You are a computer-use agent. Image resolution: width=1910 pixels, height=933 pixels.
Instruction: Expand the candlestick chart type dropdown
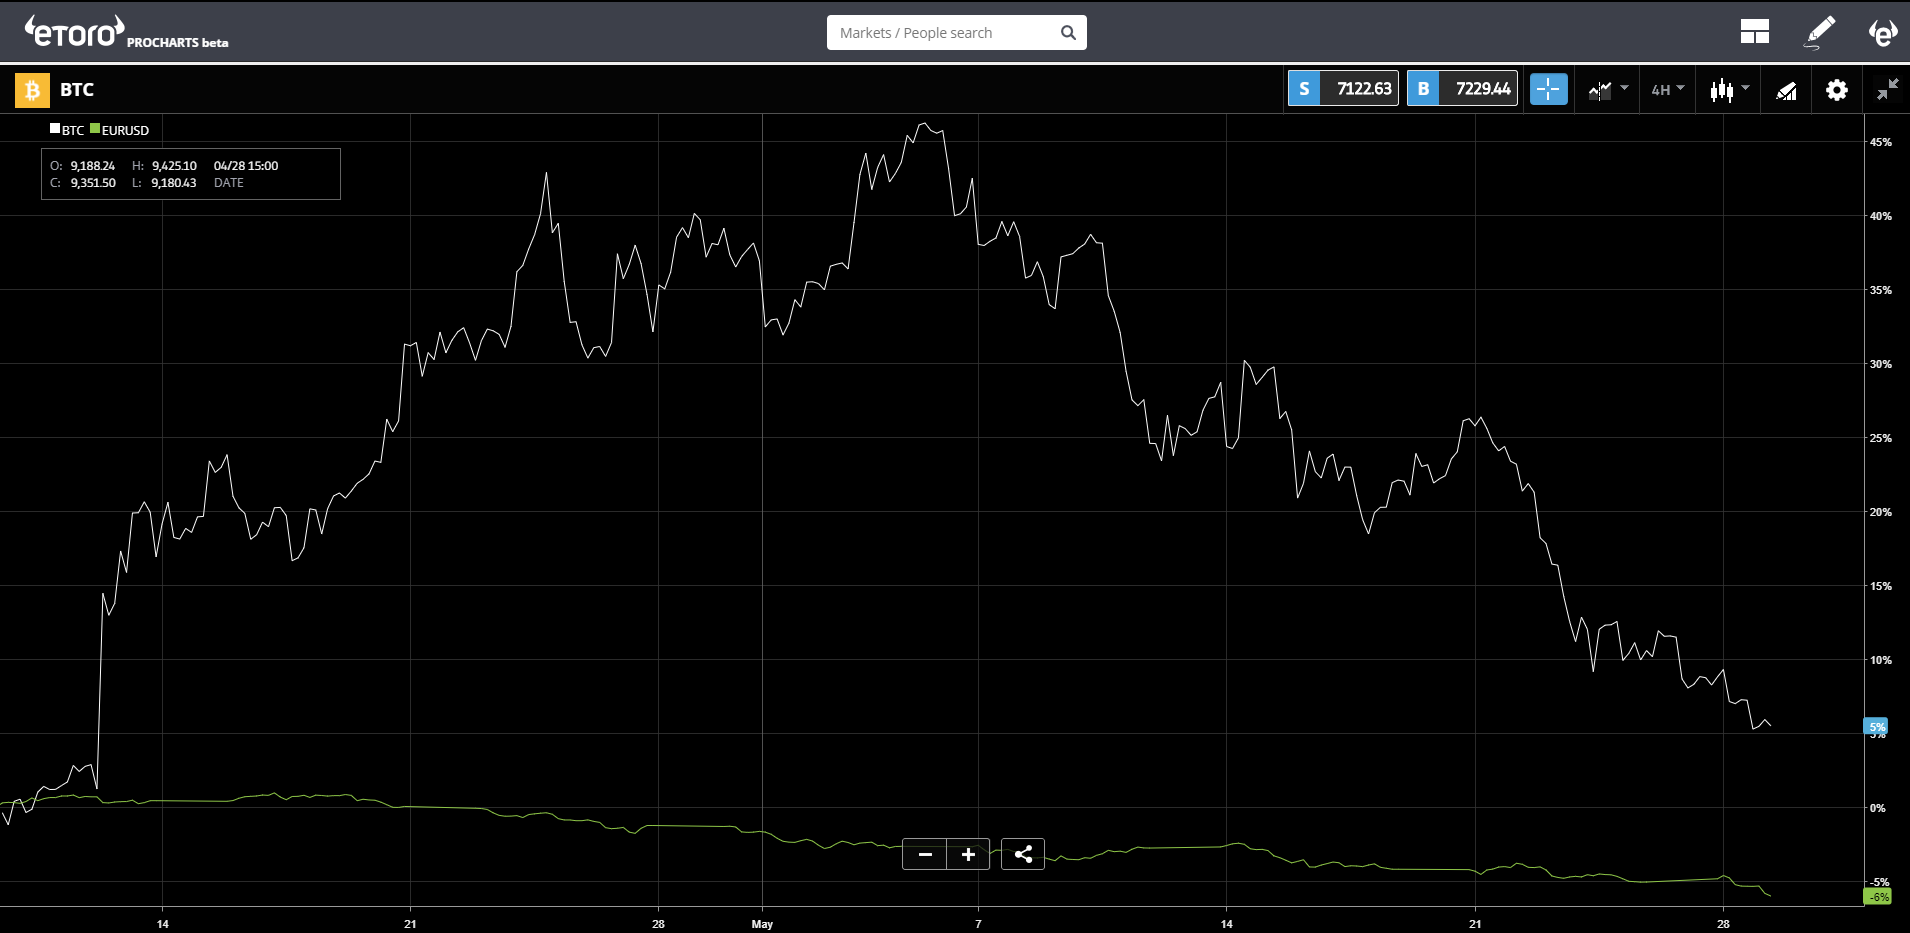(x=1729, y=90)
